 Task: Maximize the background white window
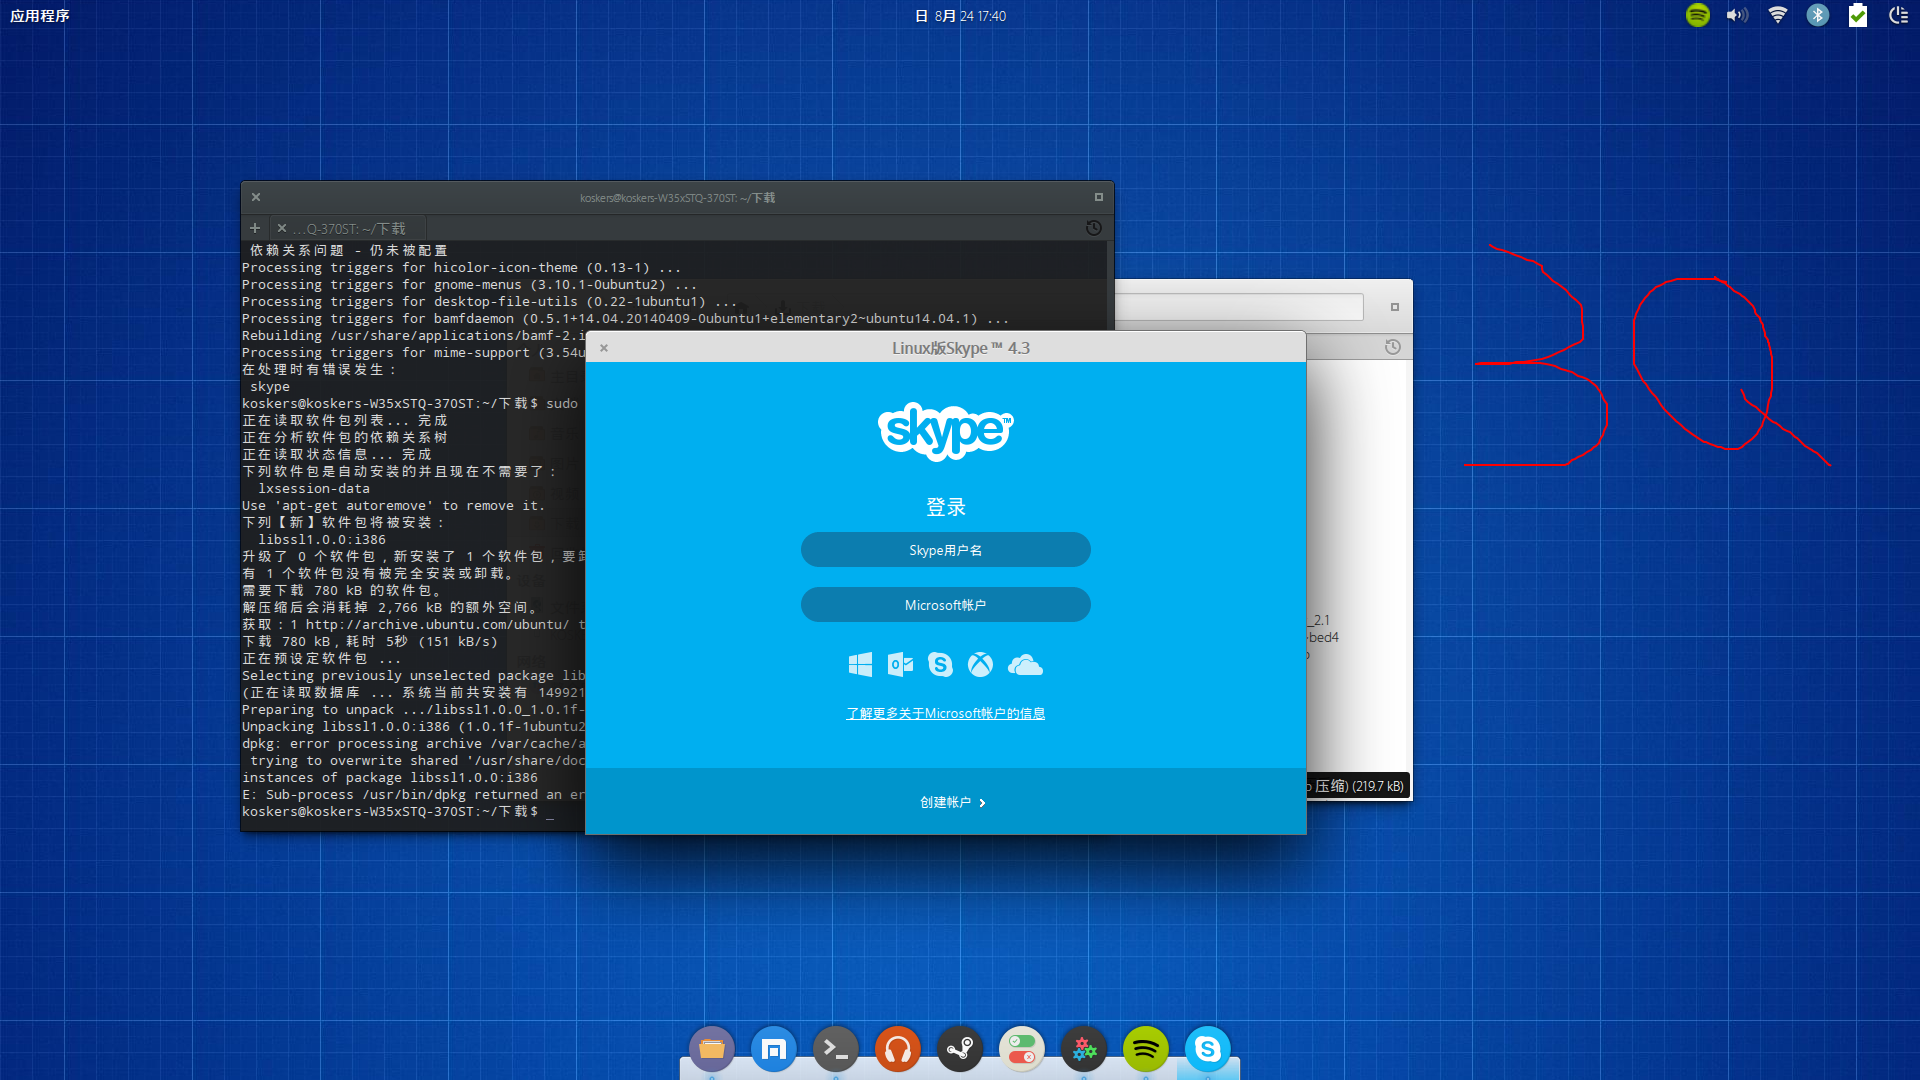tap(1394, 307)
